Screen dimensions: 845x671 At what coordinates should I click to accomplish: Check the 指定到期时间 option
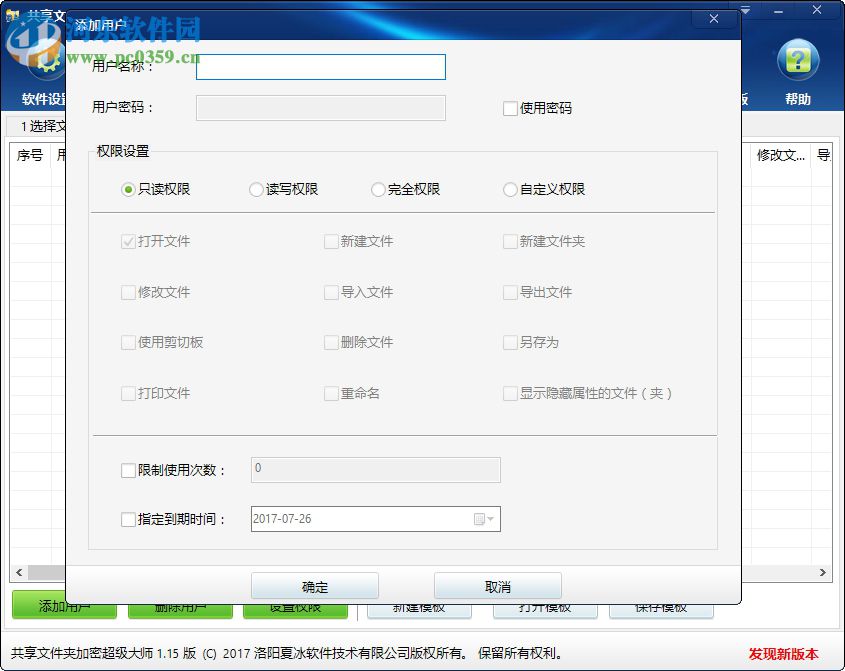pos(128,518)
